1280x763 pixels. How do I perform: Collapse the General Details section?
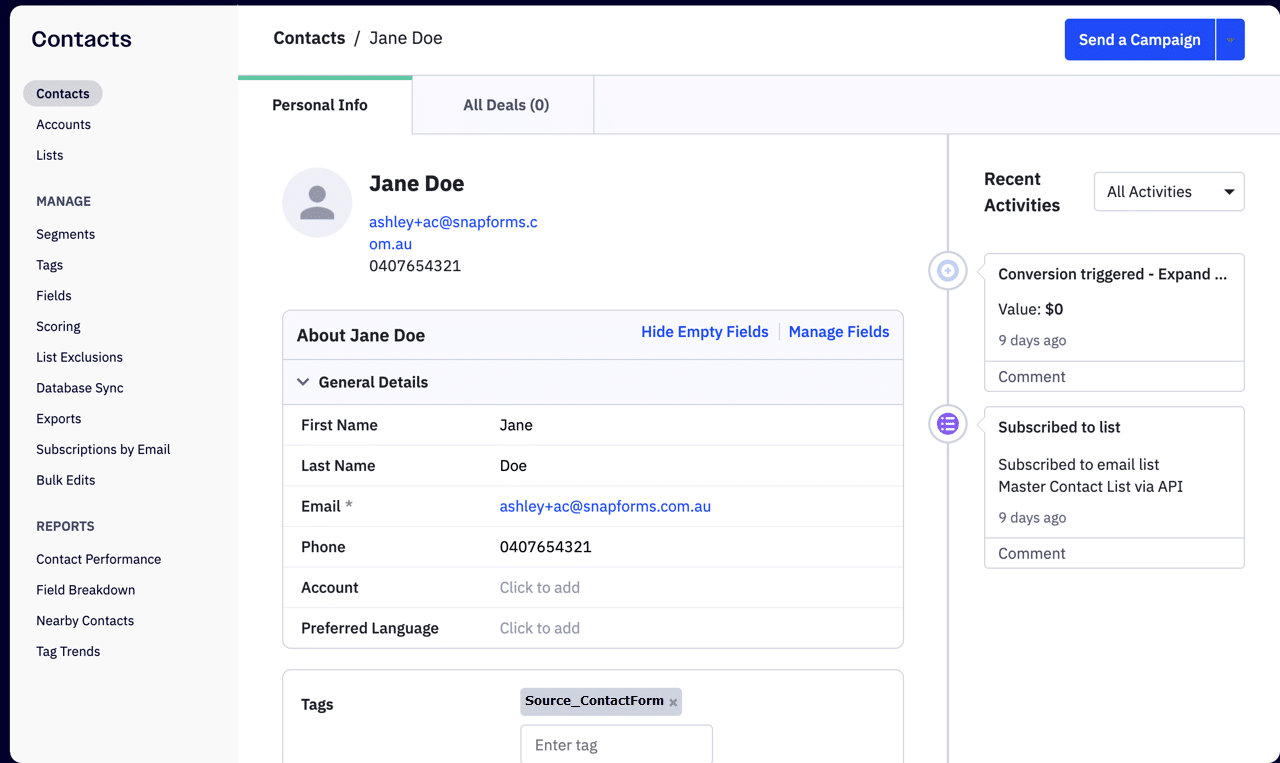click(303, 381)
